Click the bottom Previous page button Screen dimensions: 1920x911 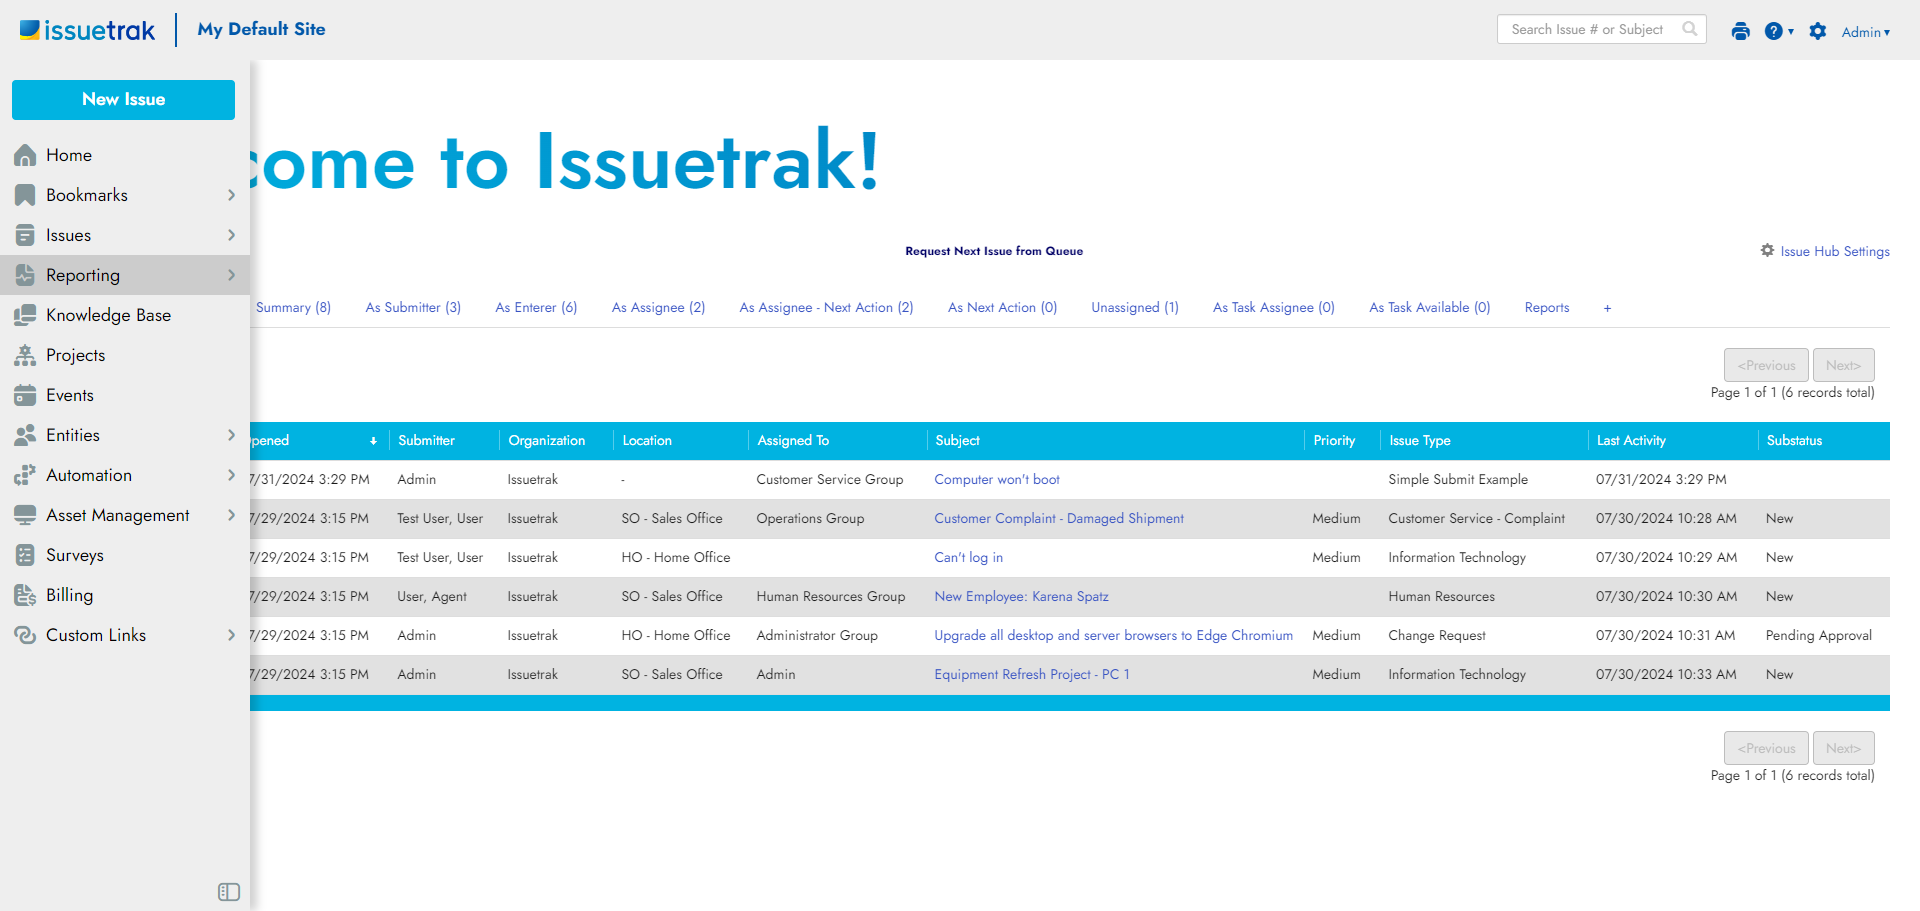pyautogui.click(x=1766, y=748)
